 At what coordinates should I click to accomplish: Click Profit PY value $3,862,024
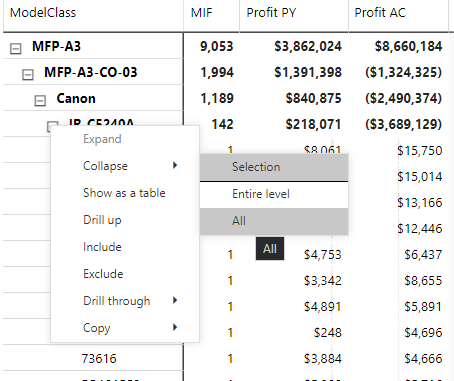308,46
